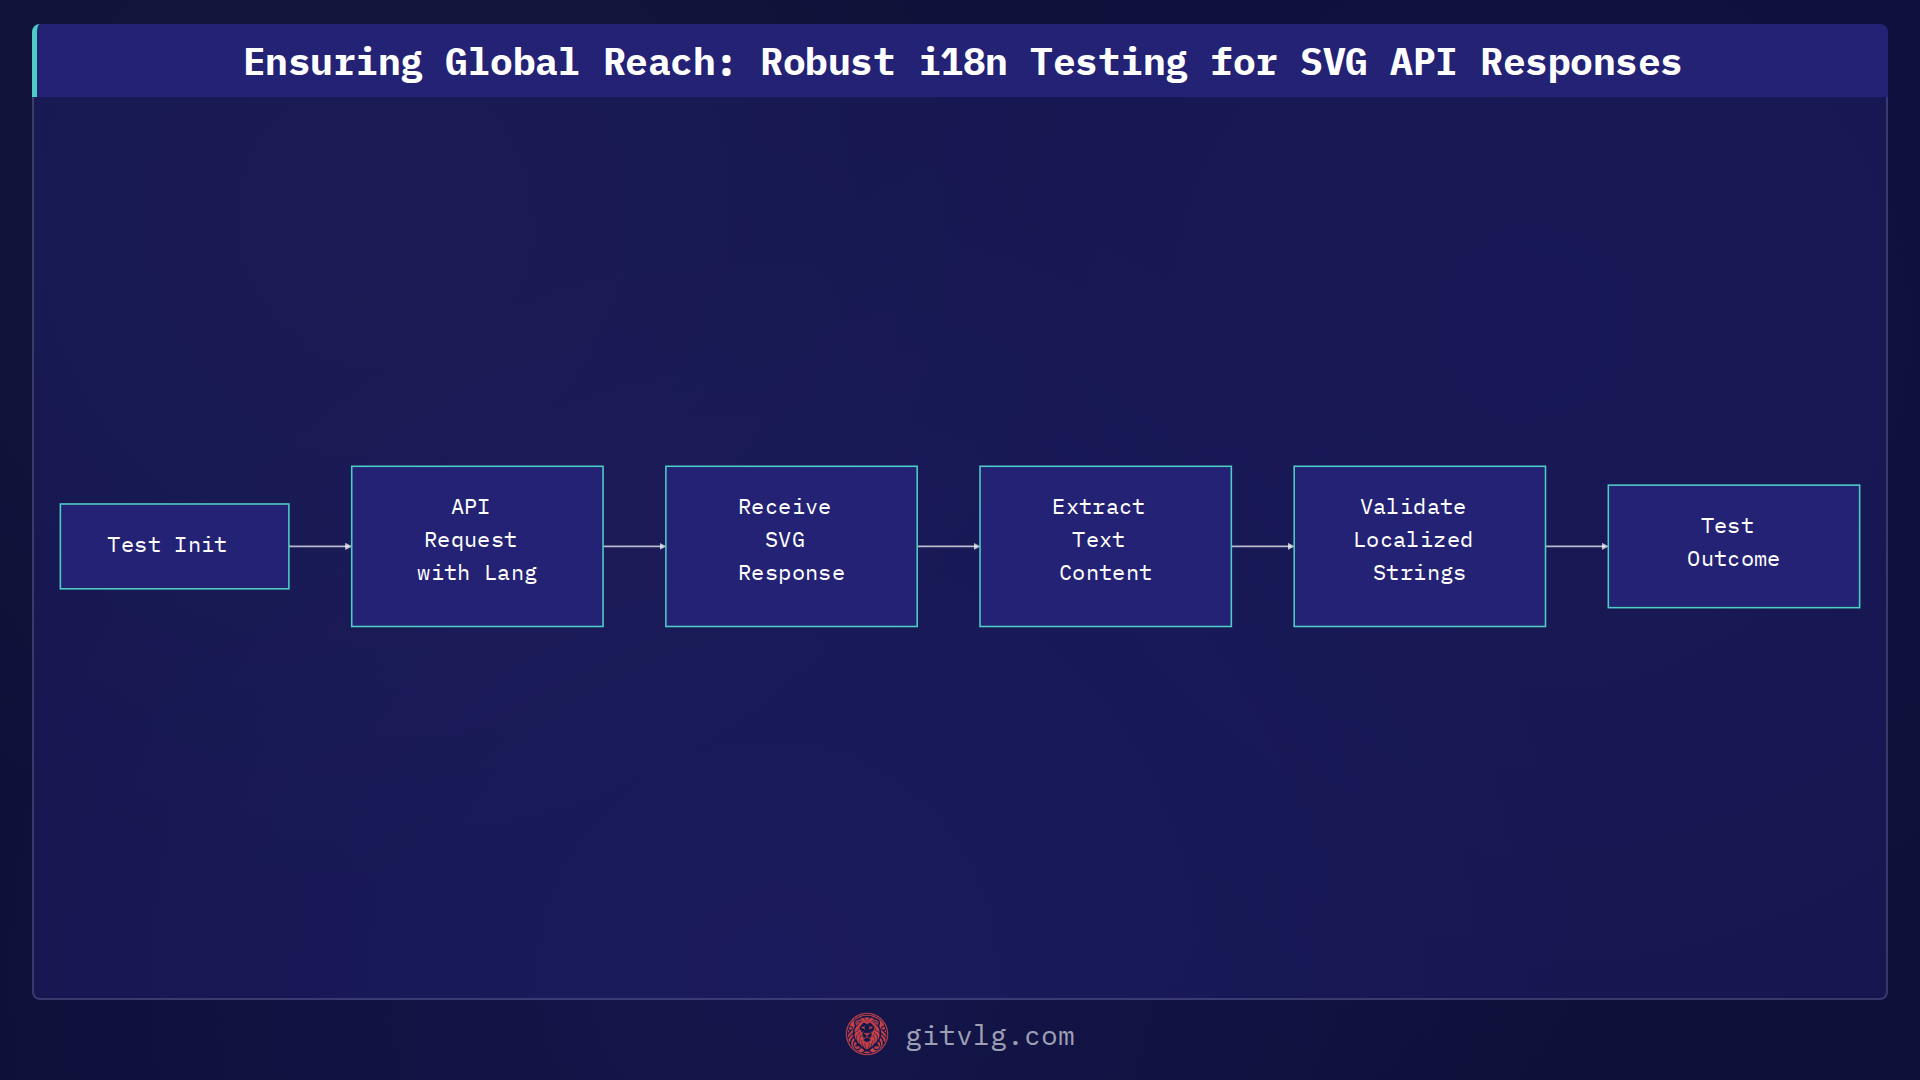This screenshot has width=1920, height=1080.
Task: Select the API Request with Lang box
Action: coord(477,546)
